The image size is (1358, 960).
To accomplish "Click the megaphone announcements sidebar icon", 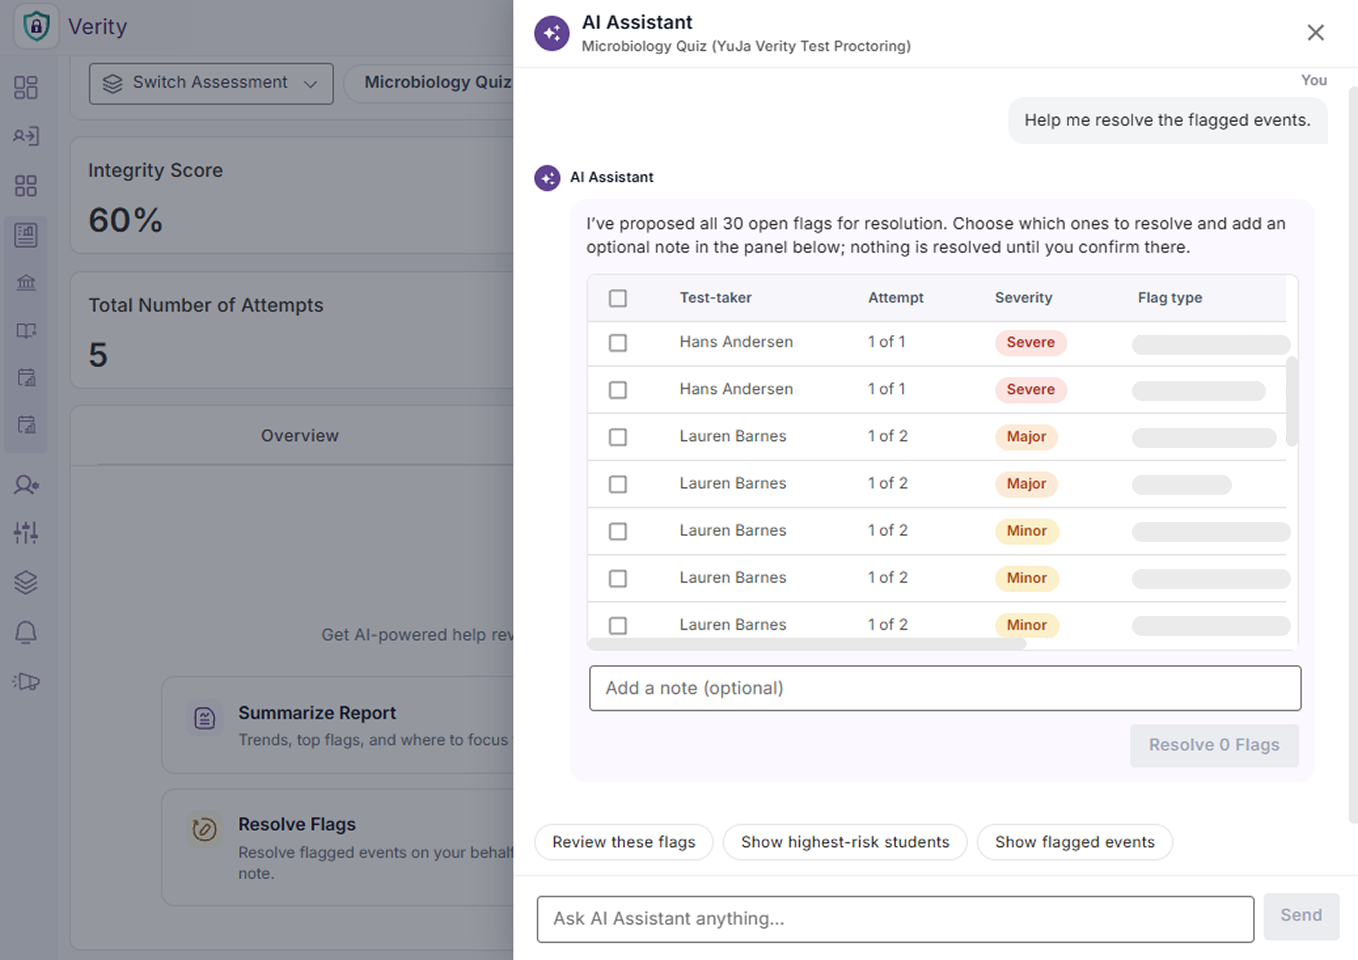I will [26, 682].
